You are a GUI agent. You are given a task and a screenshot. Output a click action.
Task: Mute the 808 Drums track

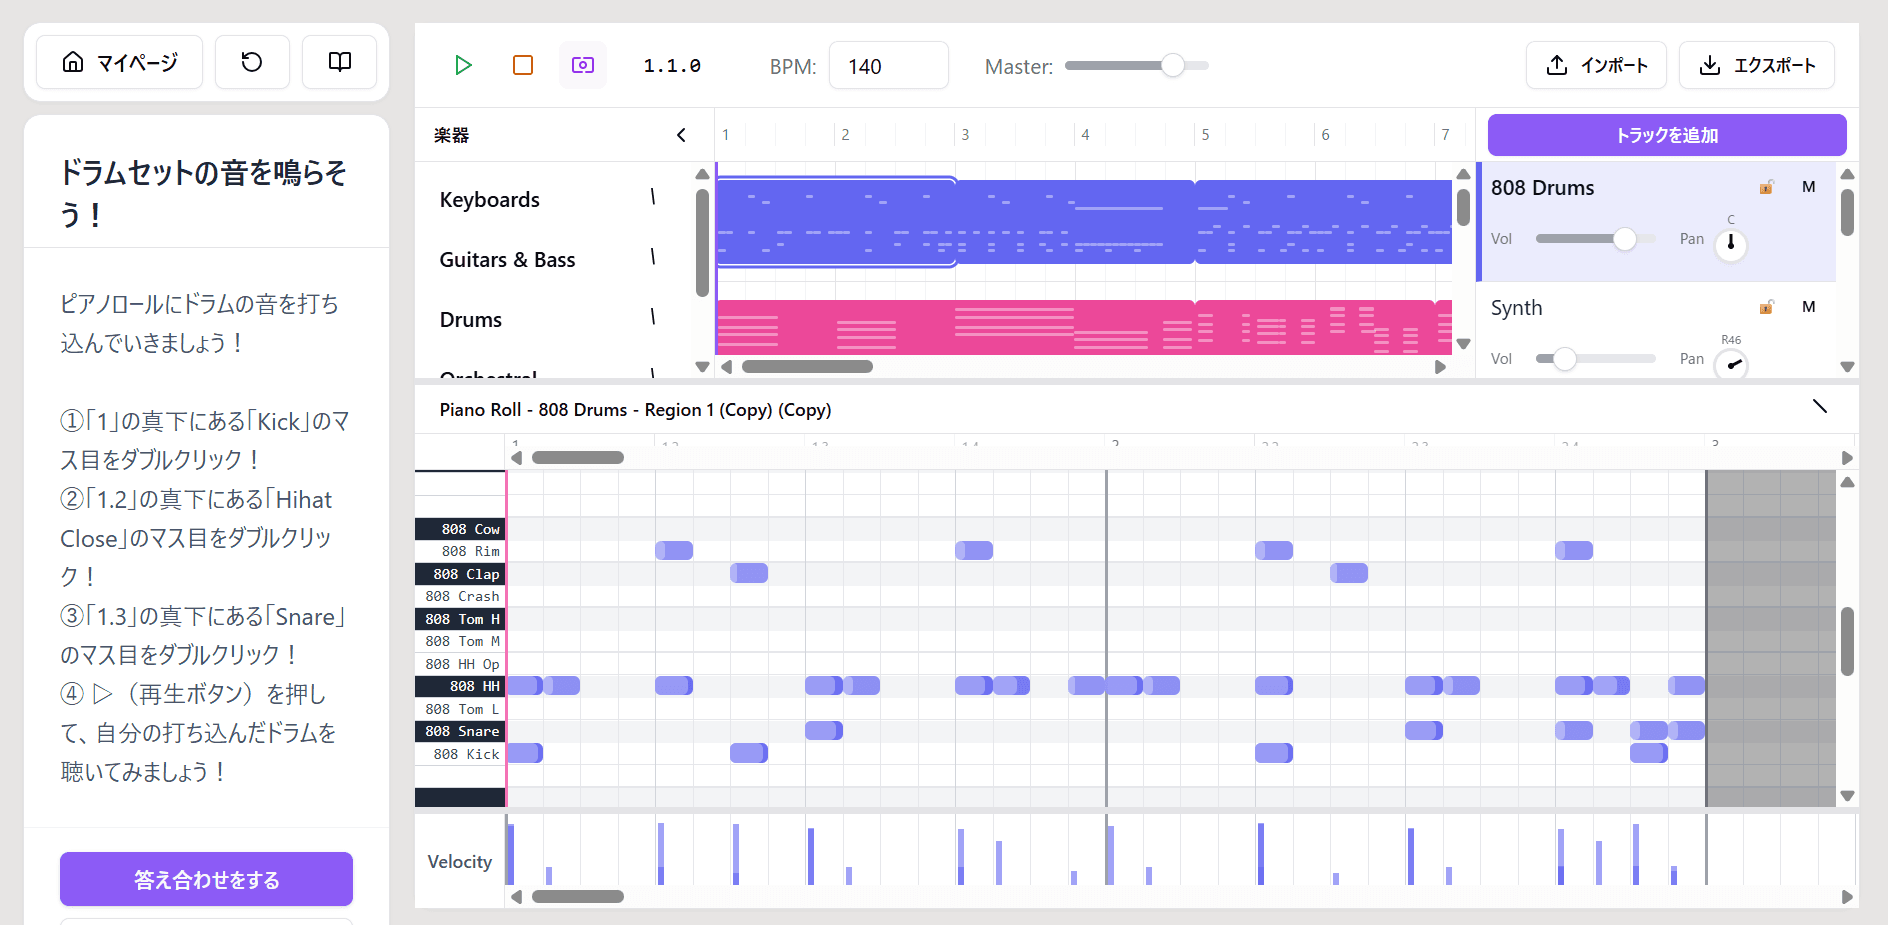pos(1808,187)
